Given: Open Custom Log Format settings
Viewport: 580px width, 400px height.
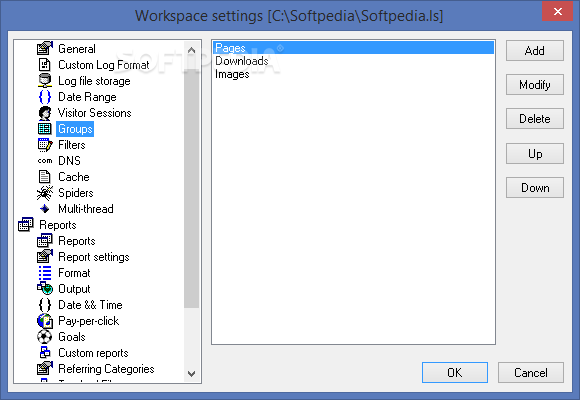Looking at the screenshot, I should (104, 65).
